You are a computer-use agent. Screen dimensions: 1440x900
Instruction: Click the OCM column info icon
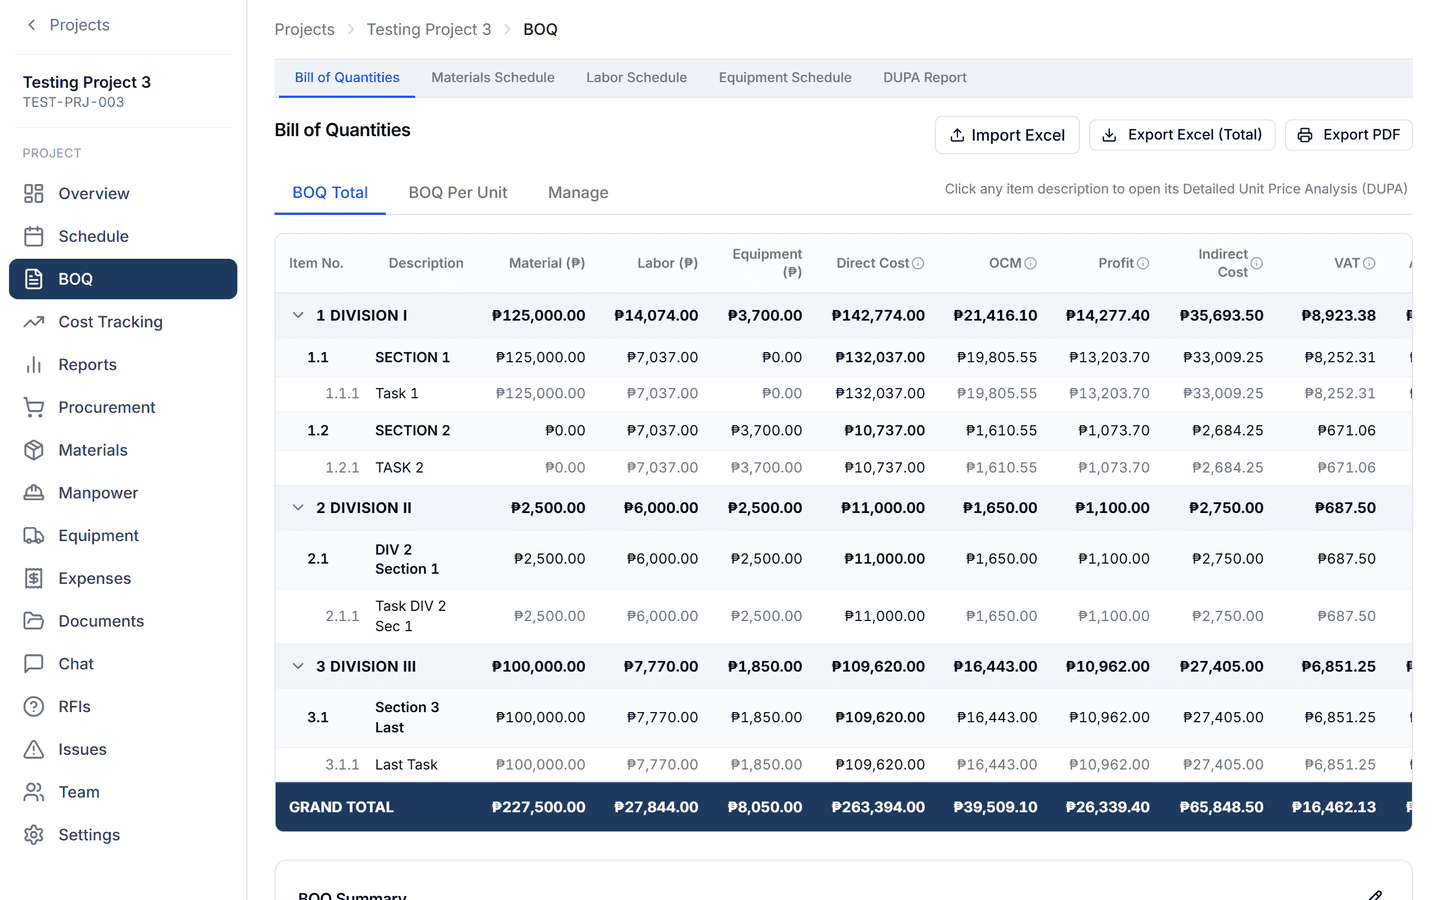(1031, 264)
